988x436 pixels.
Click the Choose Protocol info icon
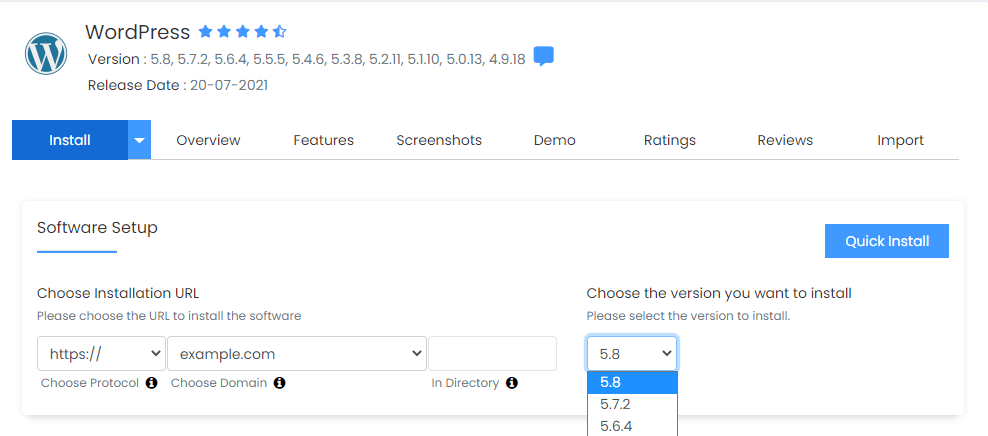(x=151, y=382)
